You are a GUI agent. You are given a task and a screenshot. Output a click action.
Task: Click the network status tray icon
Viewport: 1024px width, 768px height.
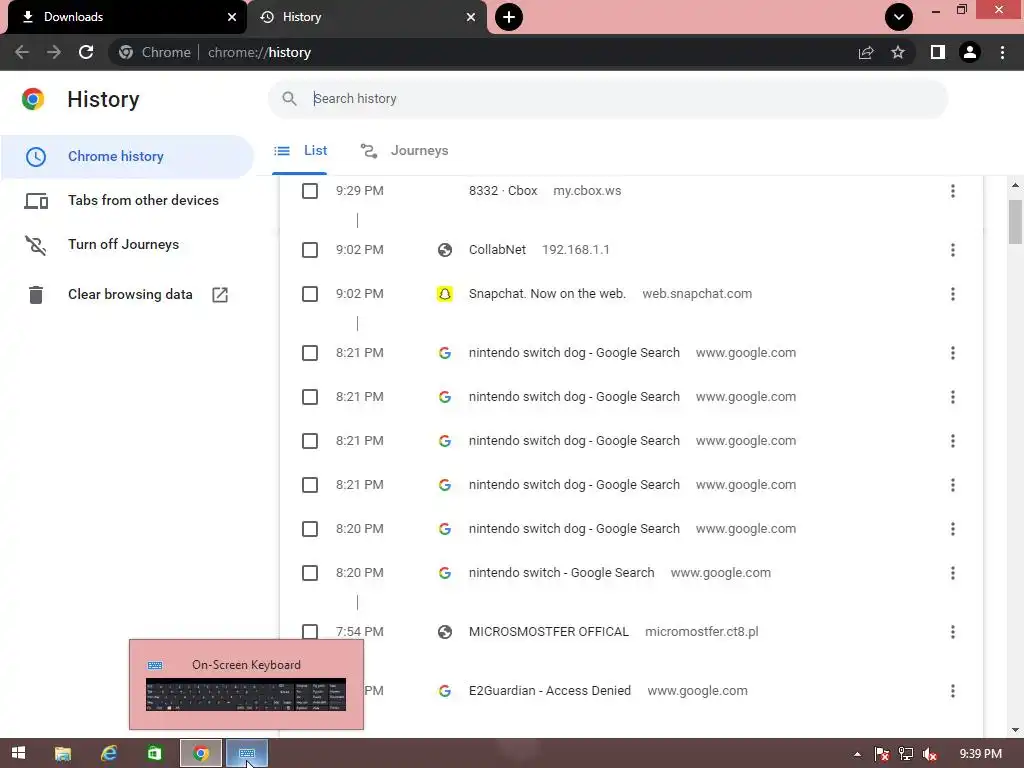click(x=906, y=754)
